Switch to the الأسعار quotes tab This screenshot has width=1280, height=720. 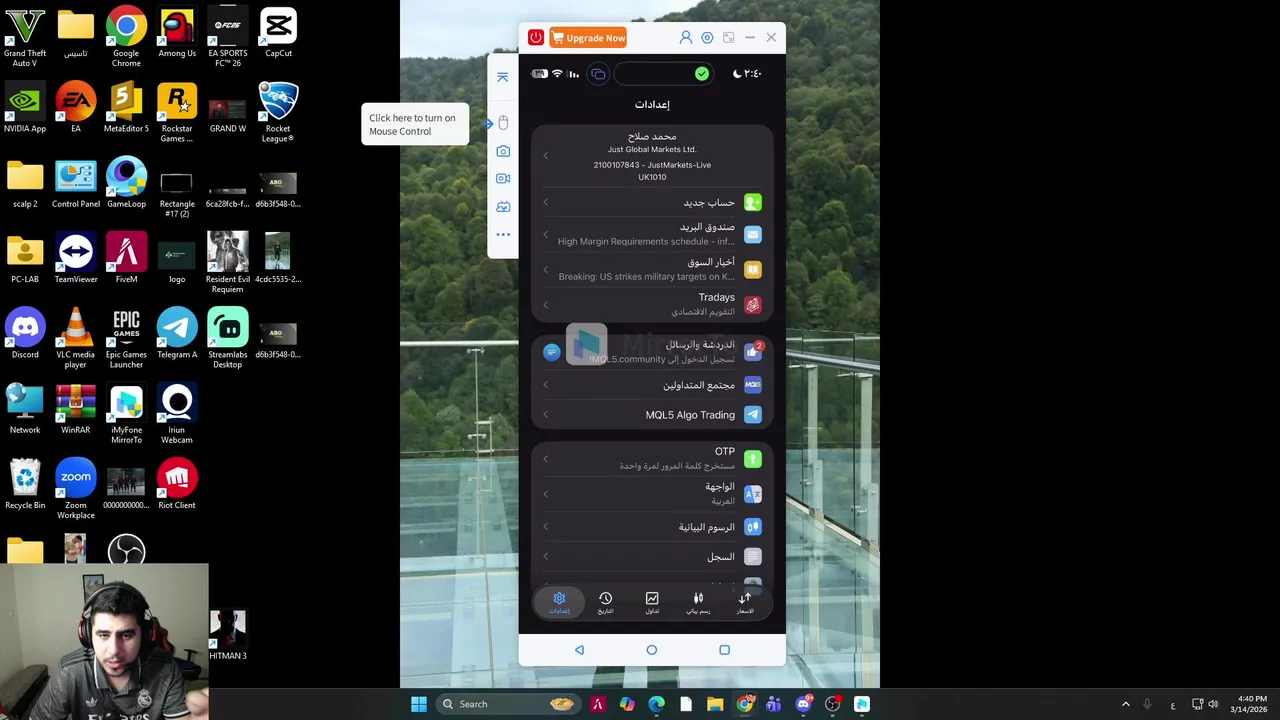(745, 603)
